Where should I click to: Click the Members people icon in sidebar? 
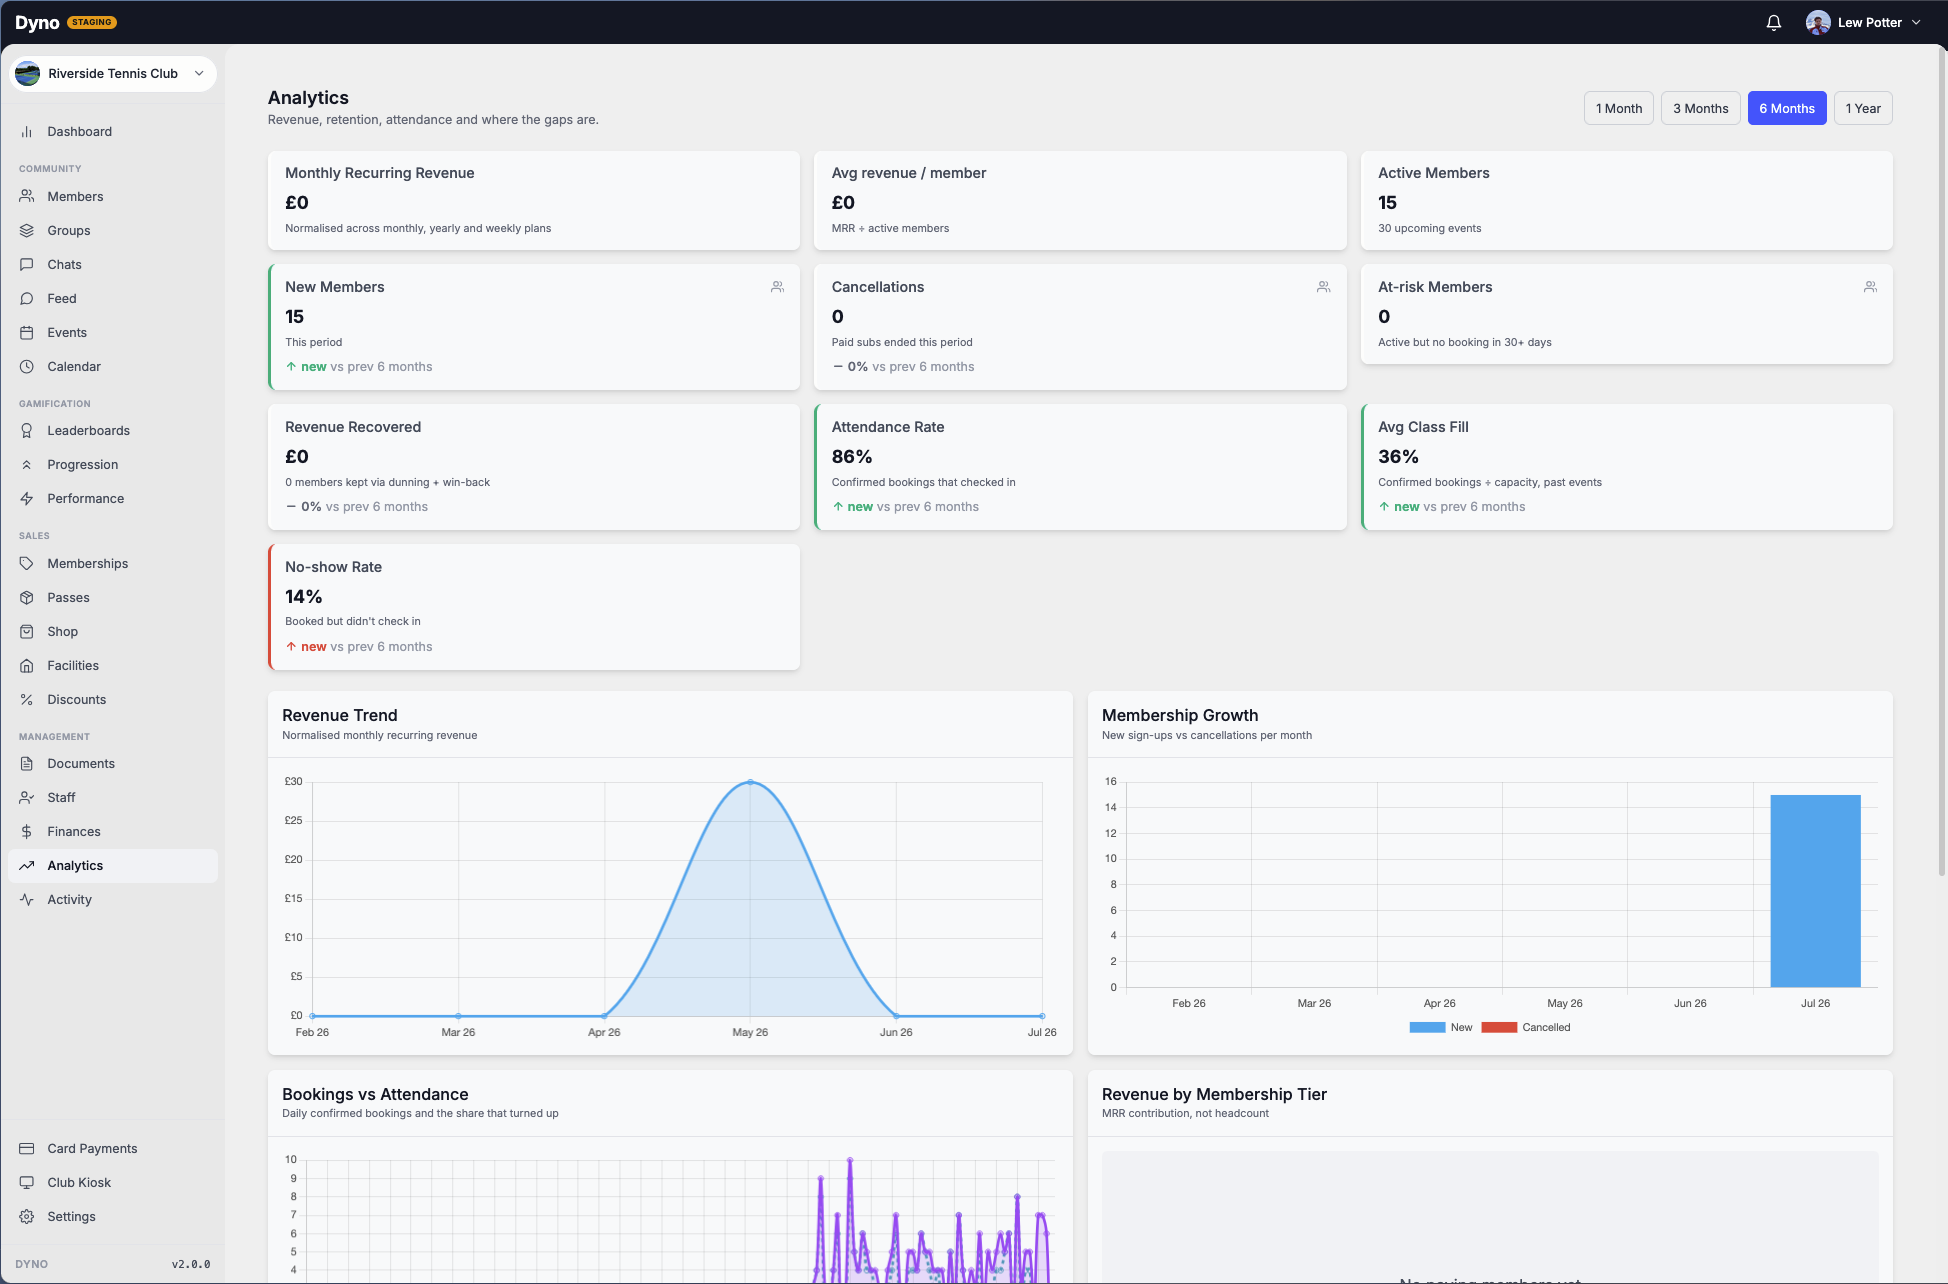pyautogui.click(x=27, y=197)
